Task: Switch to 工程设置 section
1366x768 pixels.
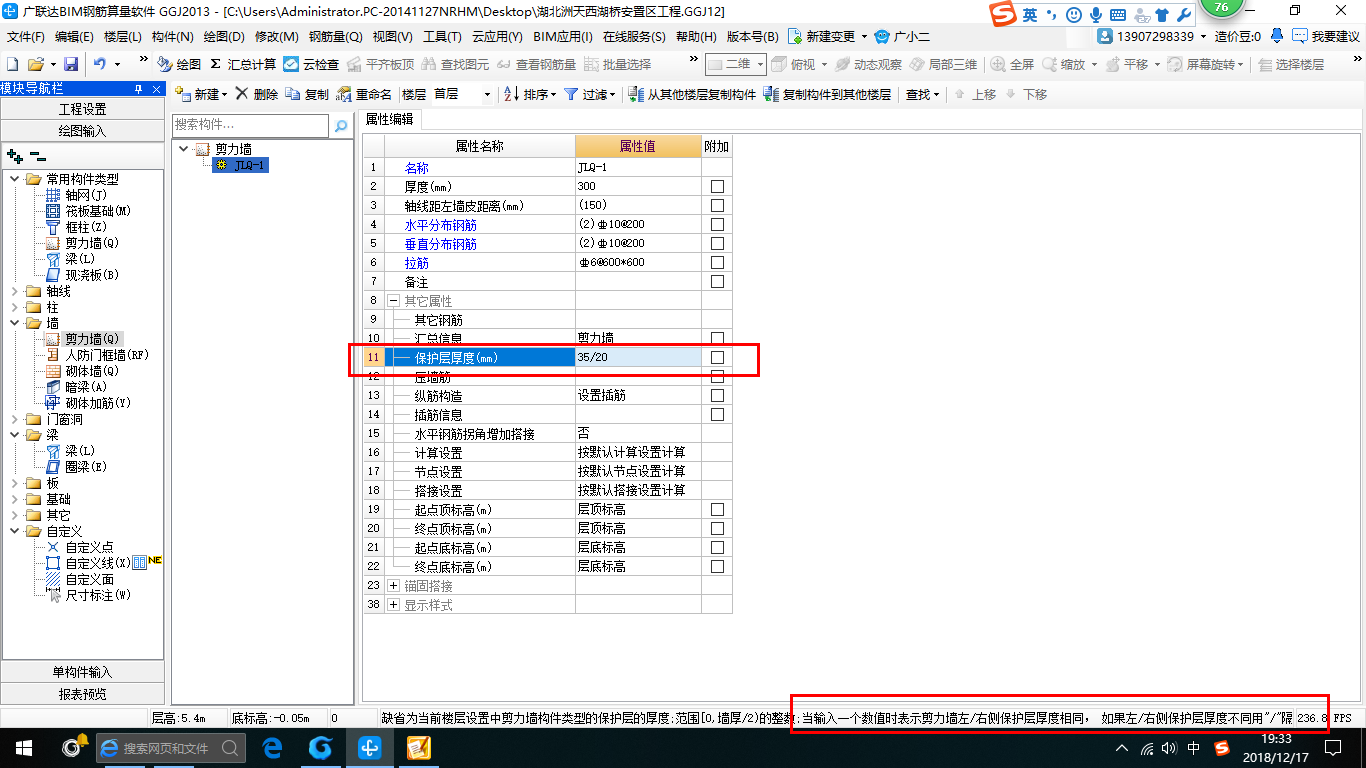Action: 82,109
